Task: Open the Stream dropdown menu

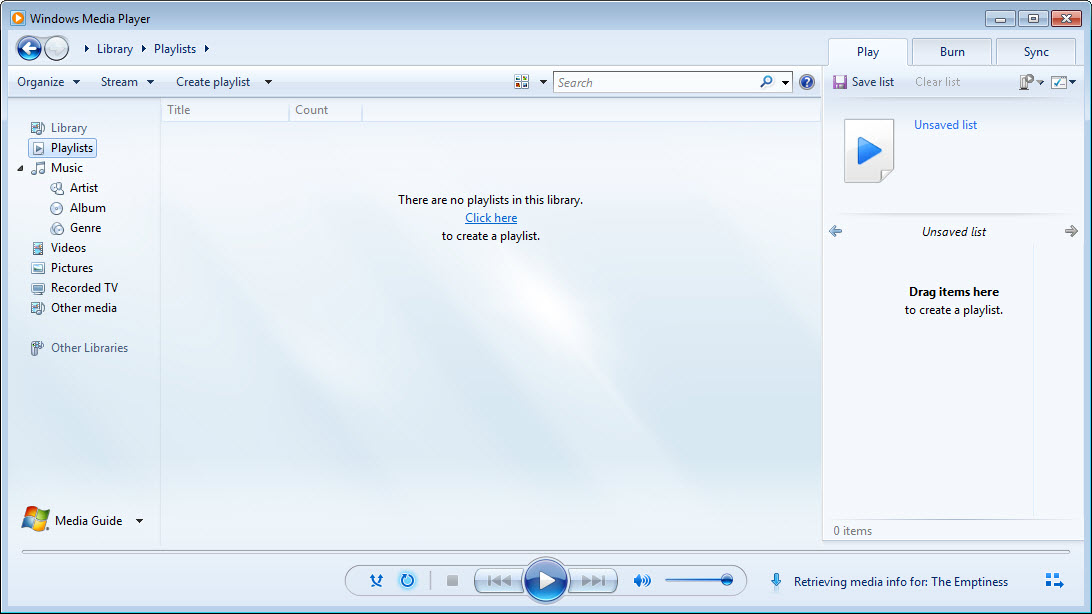Action: coord(127,82)
